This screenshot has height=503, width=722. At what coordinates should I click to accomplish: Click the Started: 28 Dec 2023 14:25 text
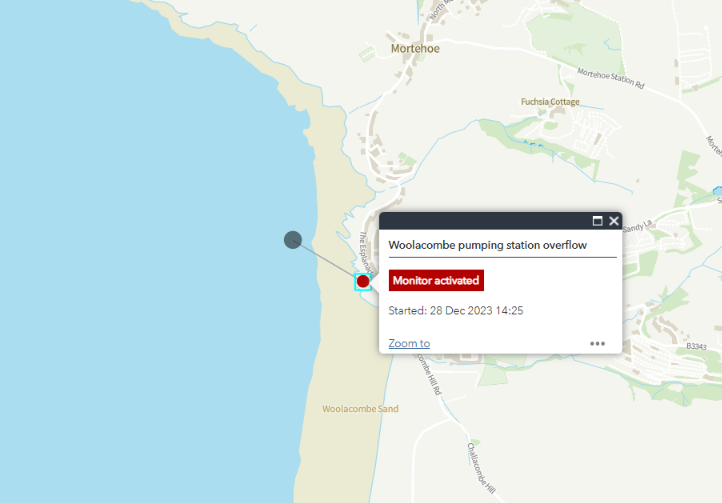pyautogui.click(x=456, y=310)
